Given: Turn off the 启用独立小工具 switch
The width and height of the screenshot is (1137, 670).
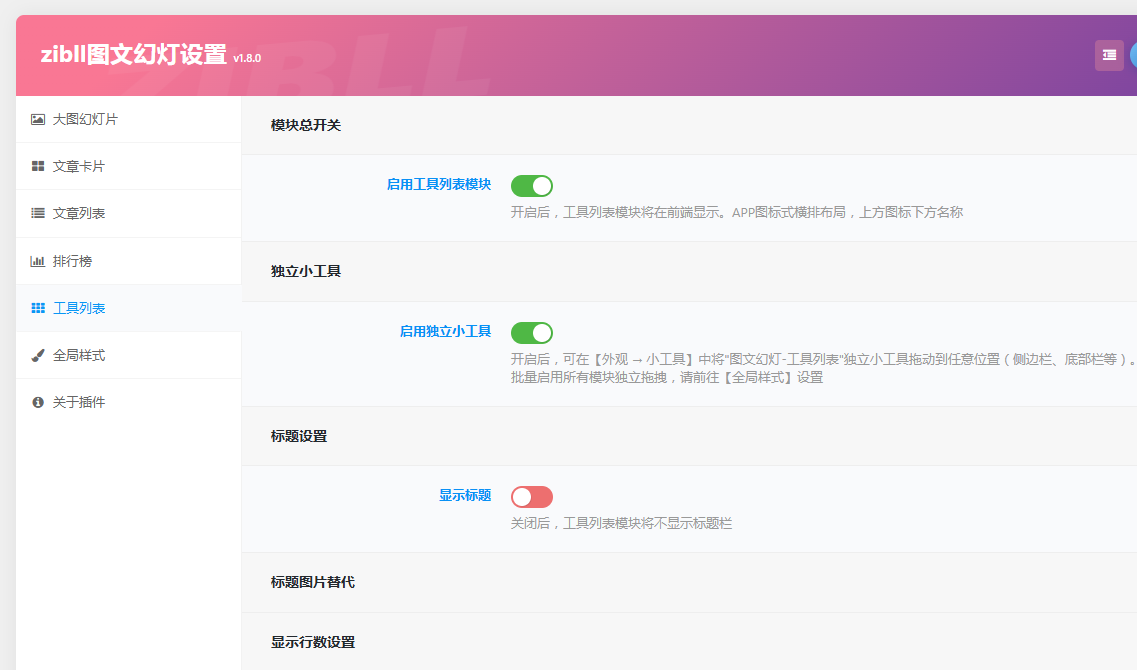Looking at the screenshot, I should click(x=532, y=333).
